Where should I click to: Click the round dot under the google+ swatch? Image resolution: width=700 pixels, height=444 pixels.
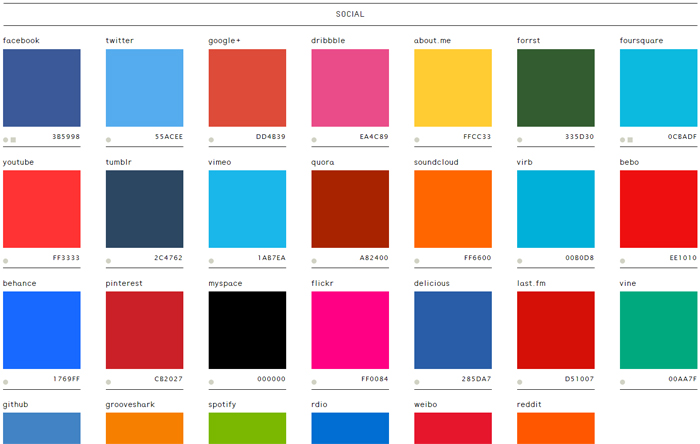tap(211, 140)
